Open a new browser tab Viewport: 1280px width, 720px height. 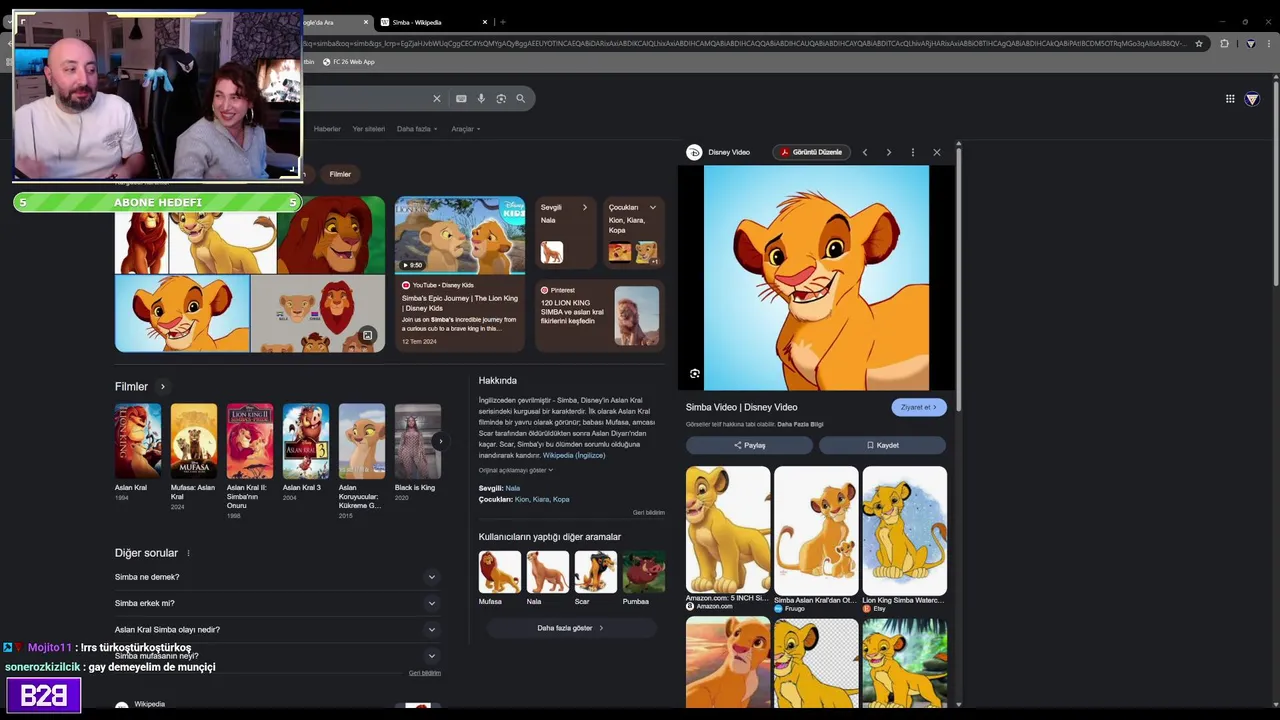click(x=503, y=22)
